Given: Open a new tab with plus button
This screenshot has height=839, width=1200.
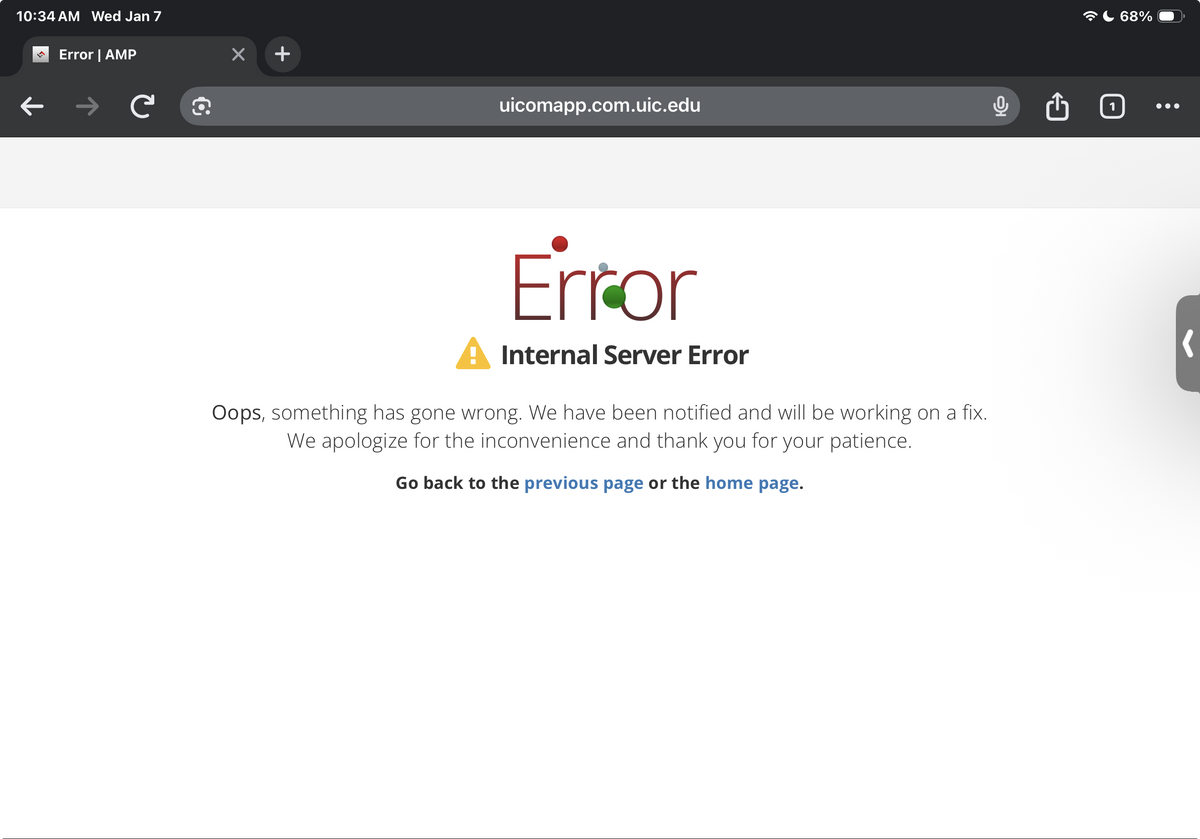Looking at the screenshot, I should [x=282, y=54].
